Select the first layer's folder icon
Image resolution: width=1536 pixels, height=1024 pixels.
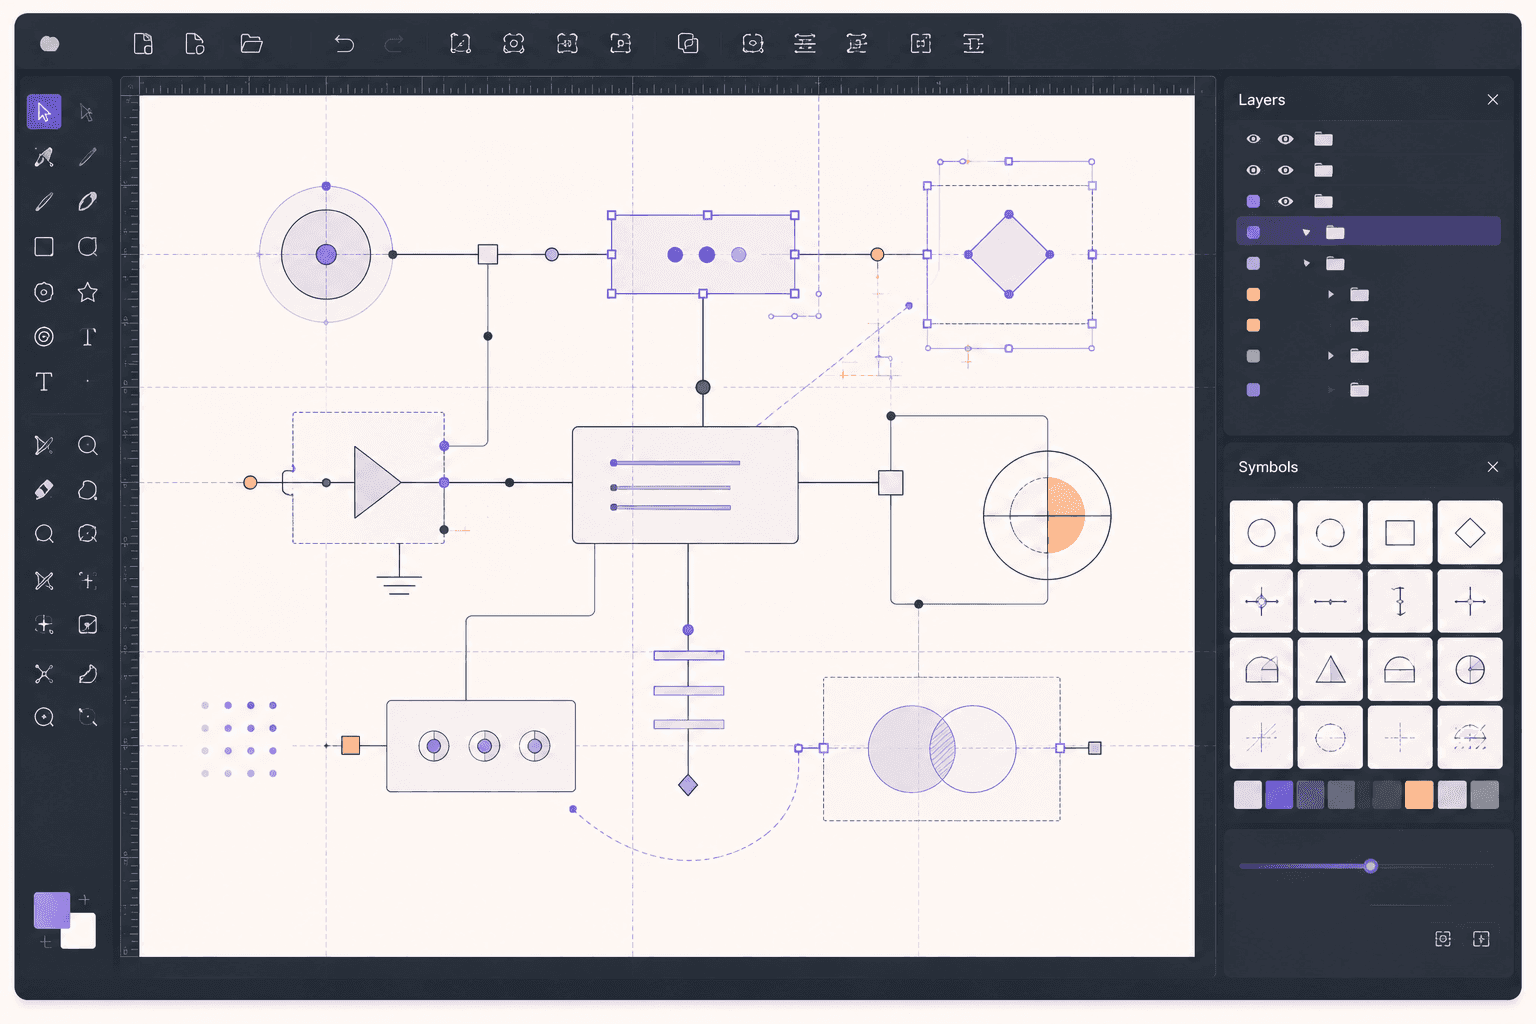tap(1323, 139)
